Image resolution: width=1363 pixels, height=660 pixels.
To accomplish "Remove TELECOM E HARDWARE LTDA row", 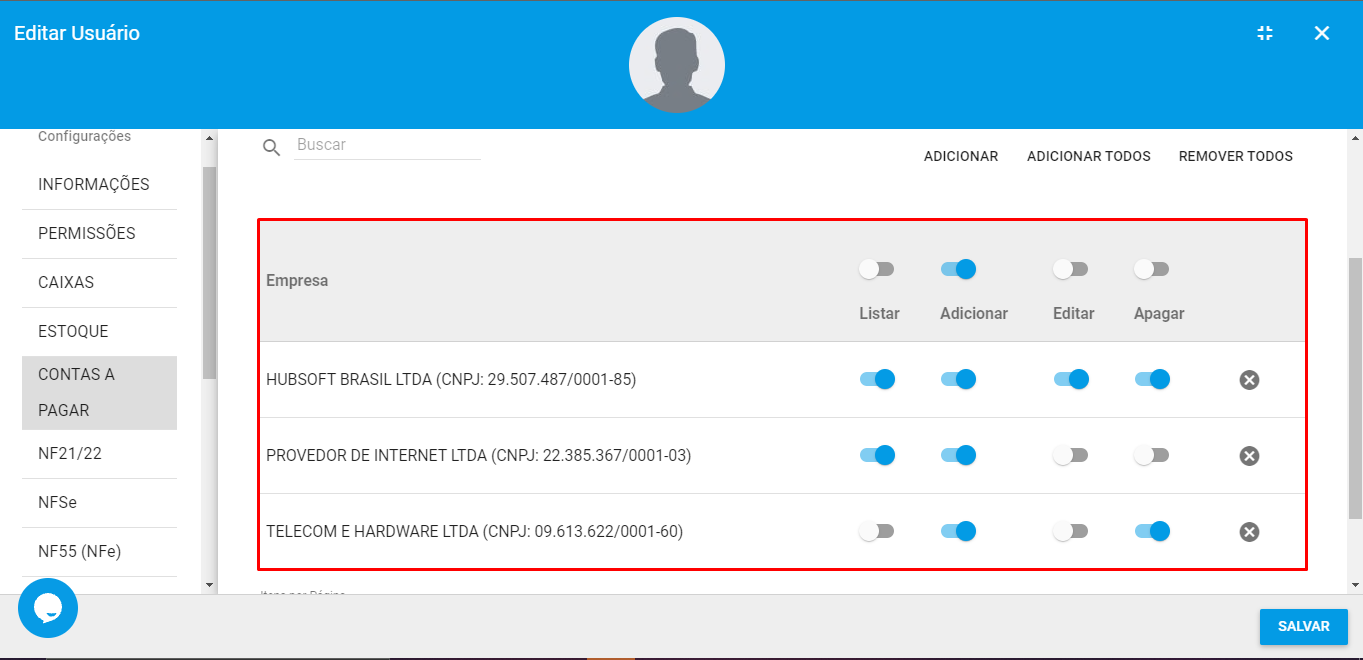I will click(x=1249, y=532).
